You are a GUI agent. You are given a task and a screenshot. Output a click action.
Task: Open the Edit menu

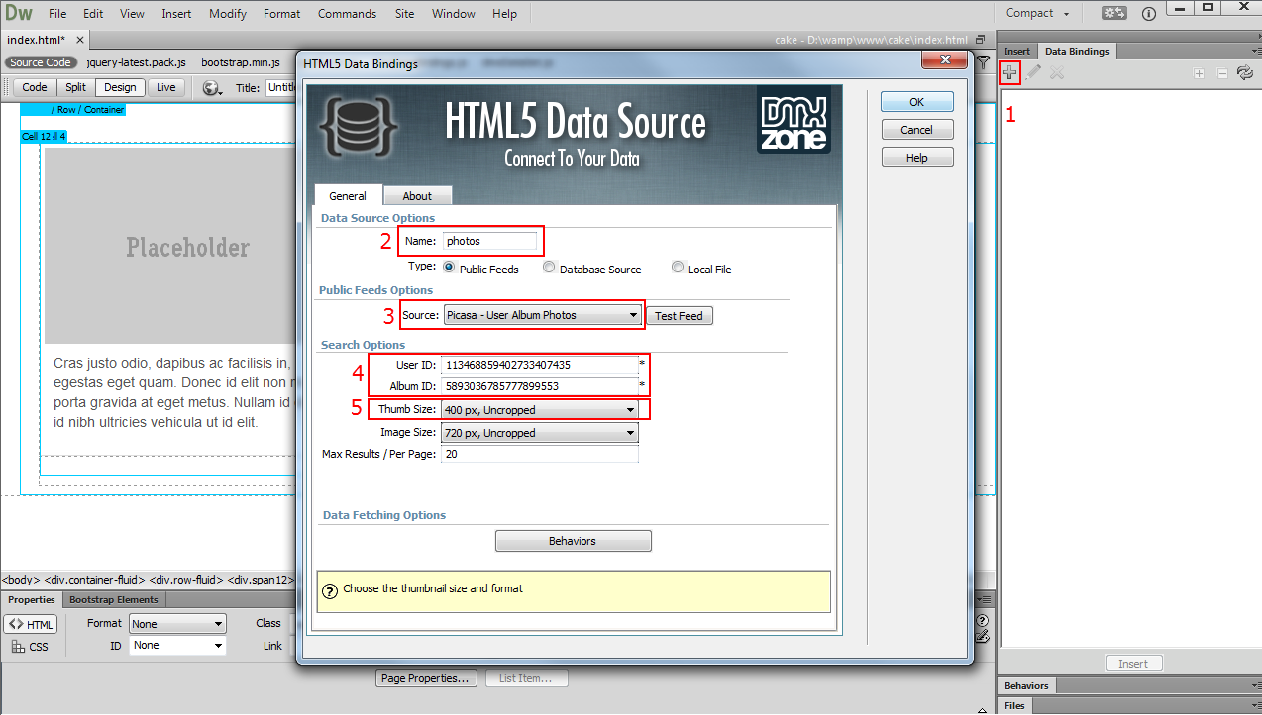tap(93, 14)
